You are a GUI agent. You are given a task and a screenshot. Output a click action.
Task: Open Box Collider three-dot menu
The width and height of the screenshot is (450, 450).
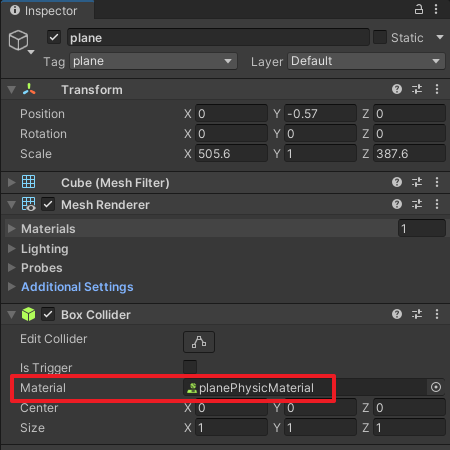[x=437, y=314]
